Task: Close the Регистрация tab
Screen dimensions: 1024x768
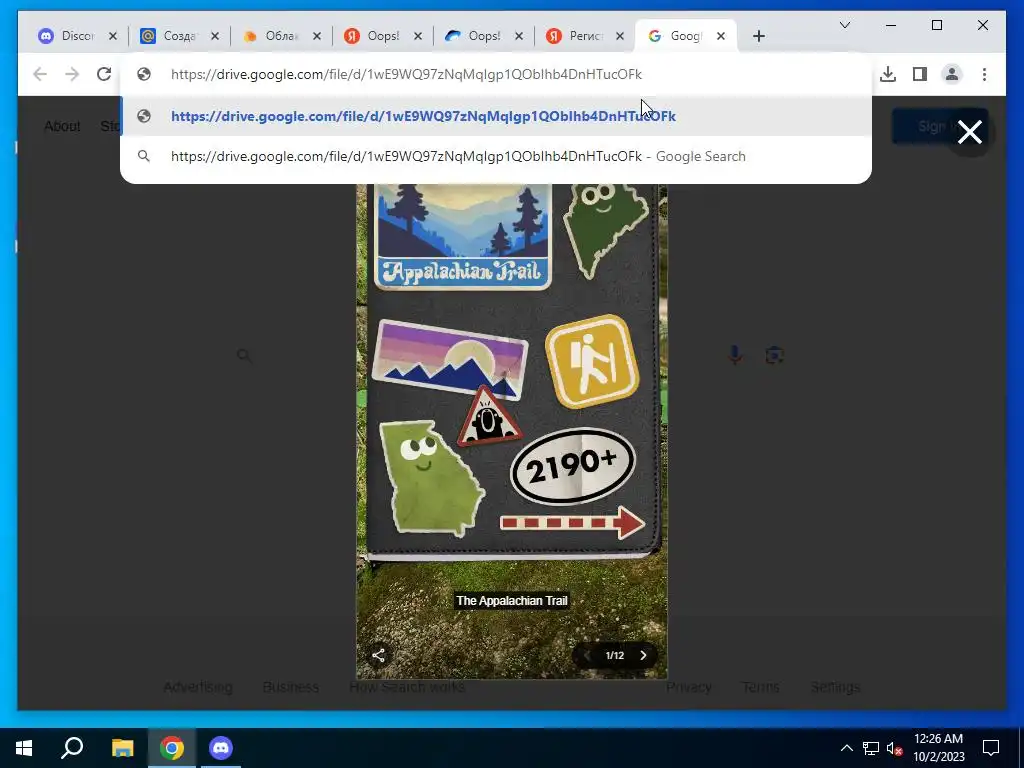Action: (620, 36)
